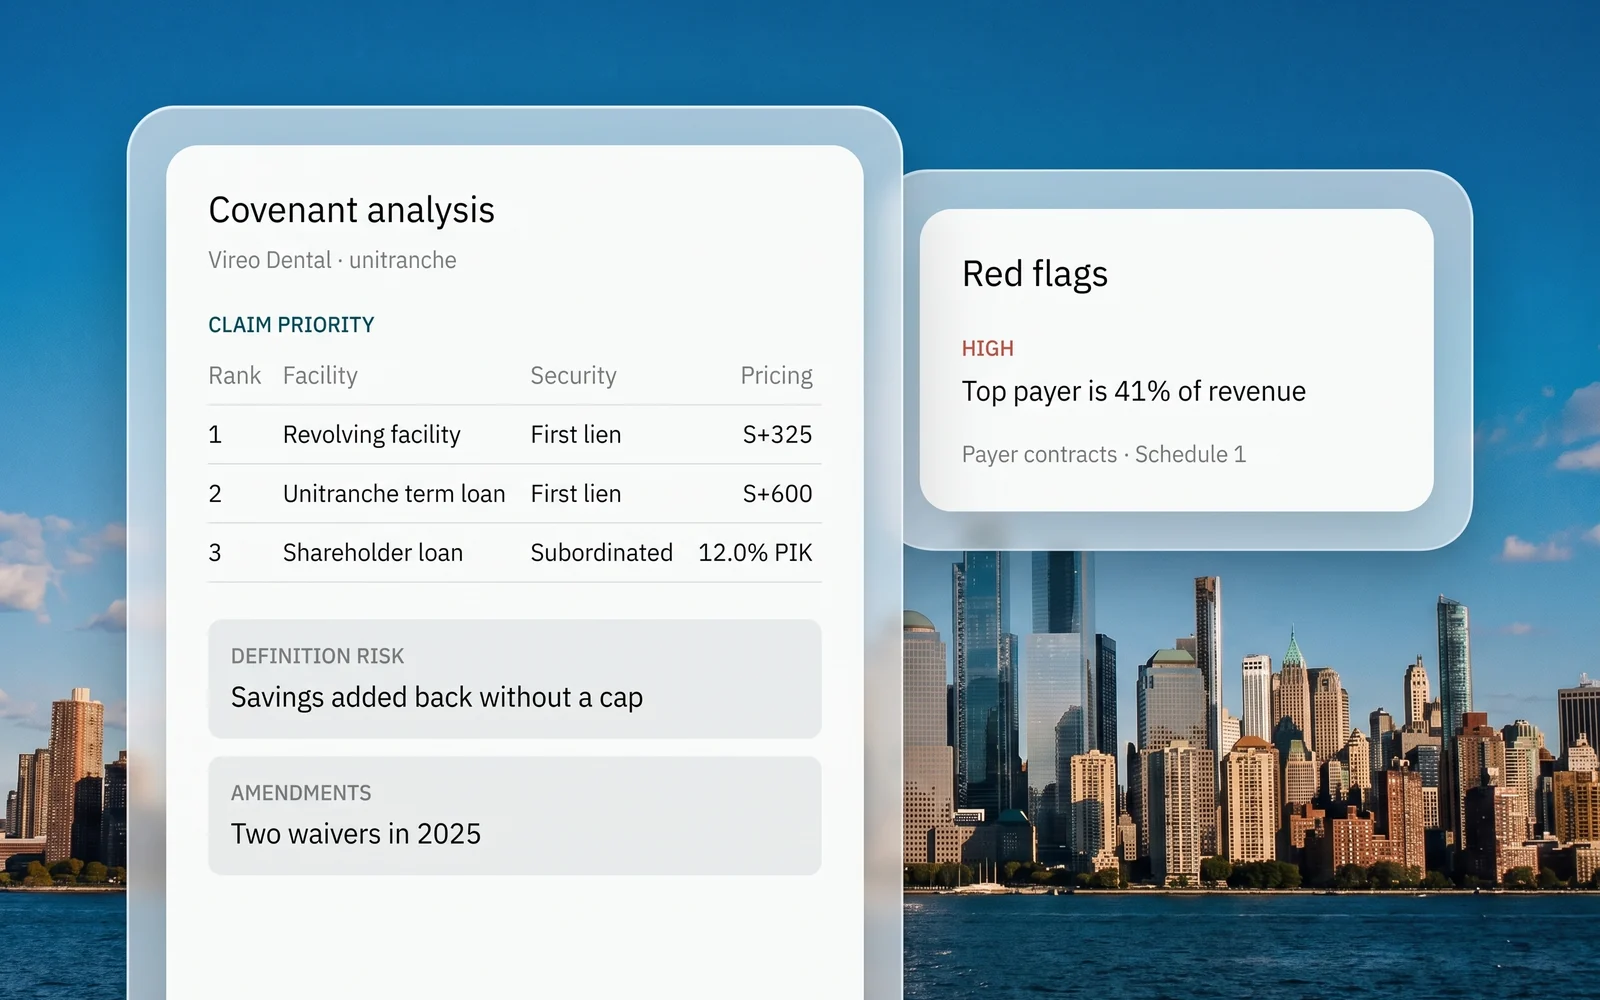Click the "Facility" column header
The image size is (1600, 1000).
[x=320, y=376]
